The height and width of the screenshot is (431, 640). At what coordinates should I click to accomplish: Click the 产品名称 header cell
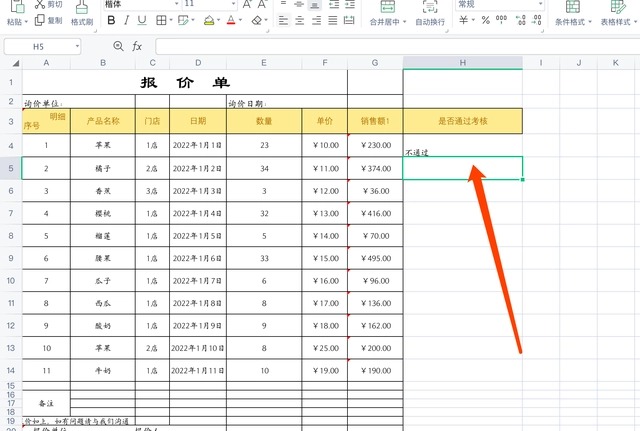point(103,121)
